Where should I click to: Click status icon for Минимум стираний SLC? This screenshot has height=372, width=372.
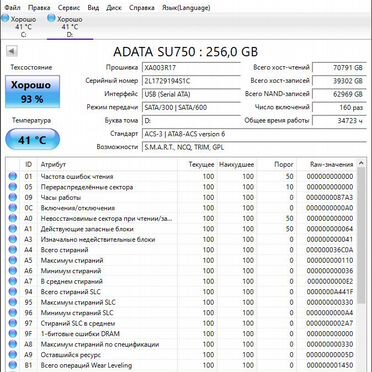tap(13, 313)
